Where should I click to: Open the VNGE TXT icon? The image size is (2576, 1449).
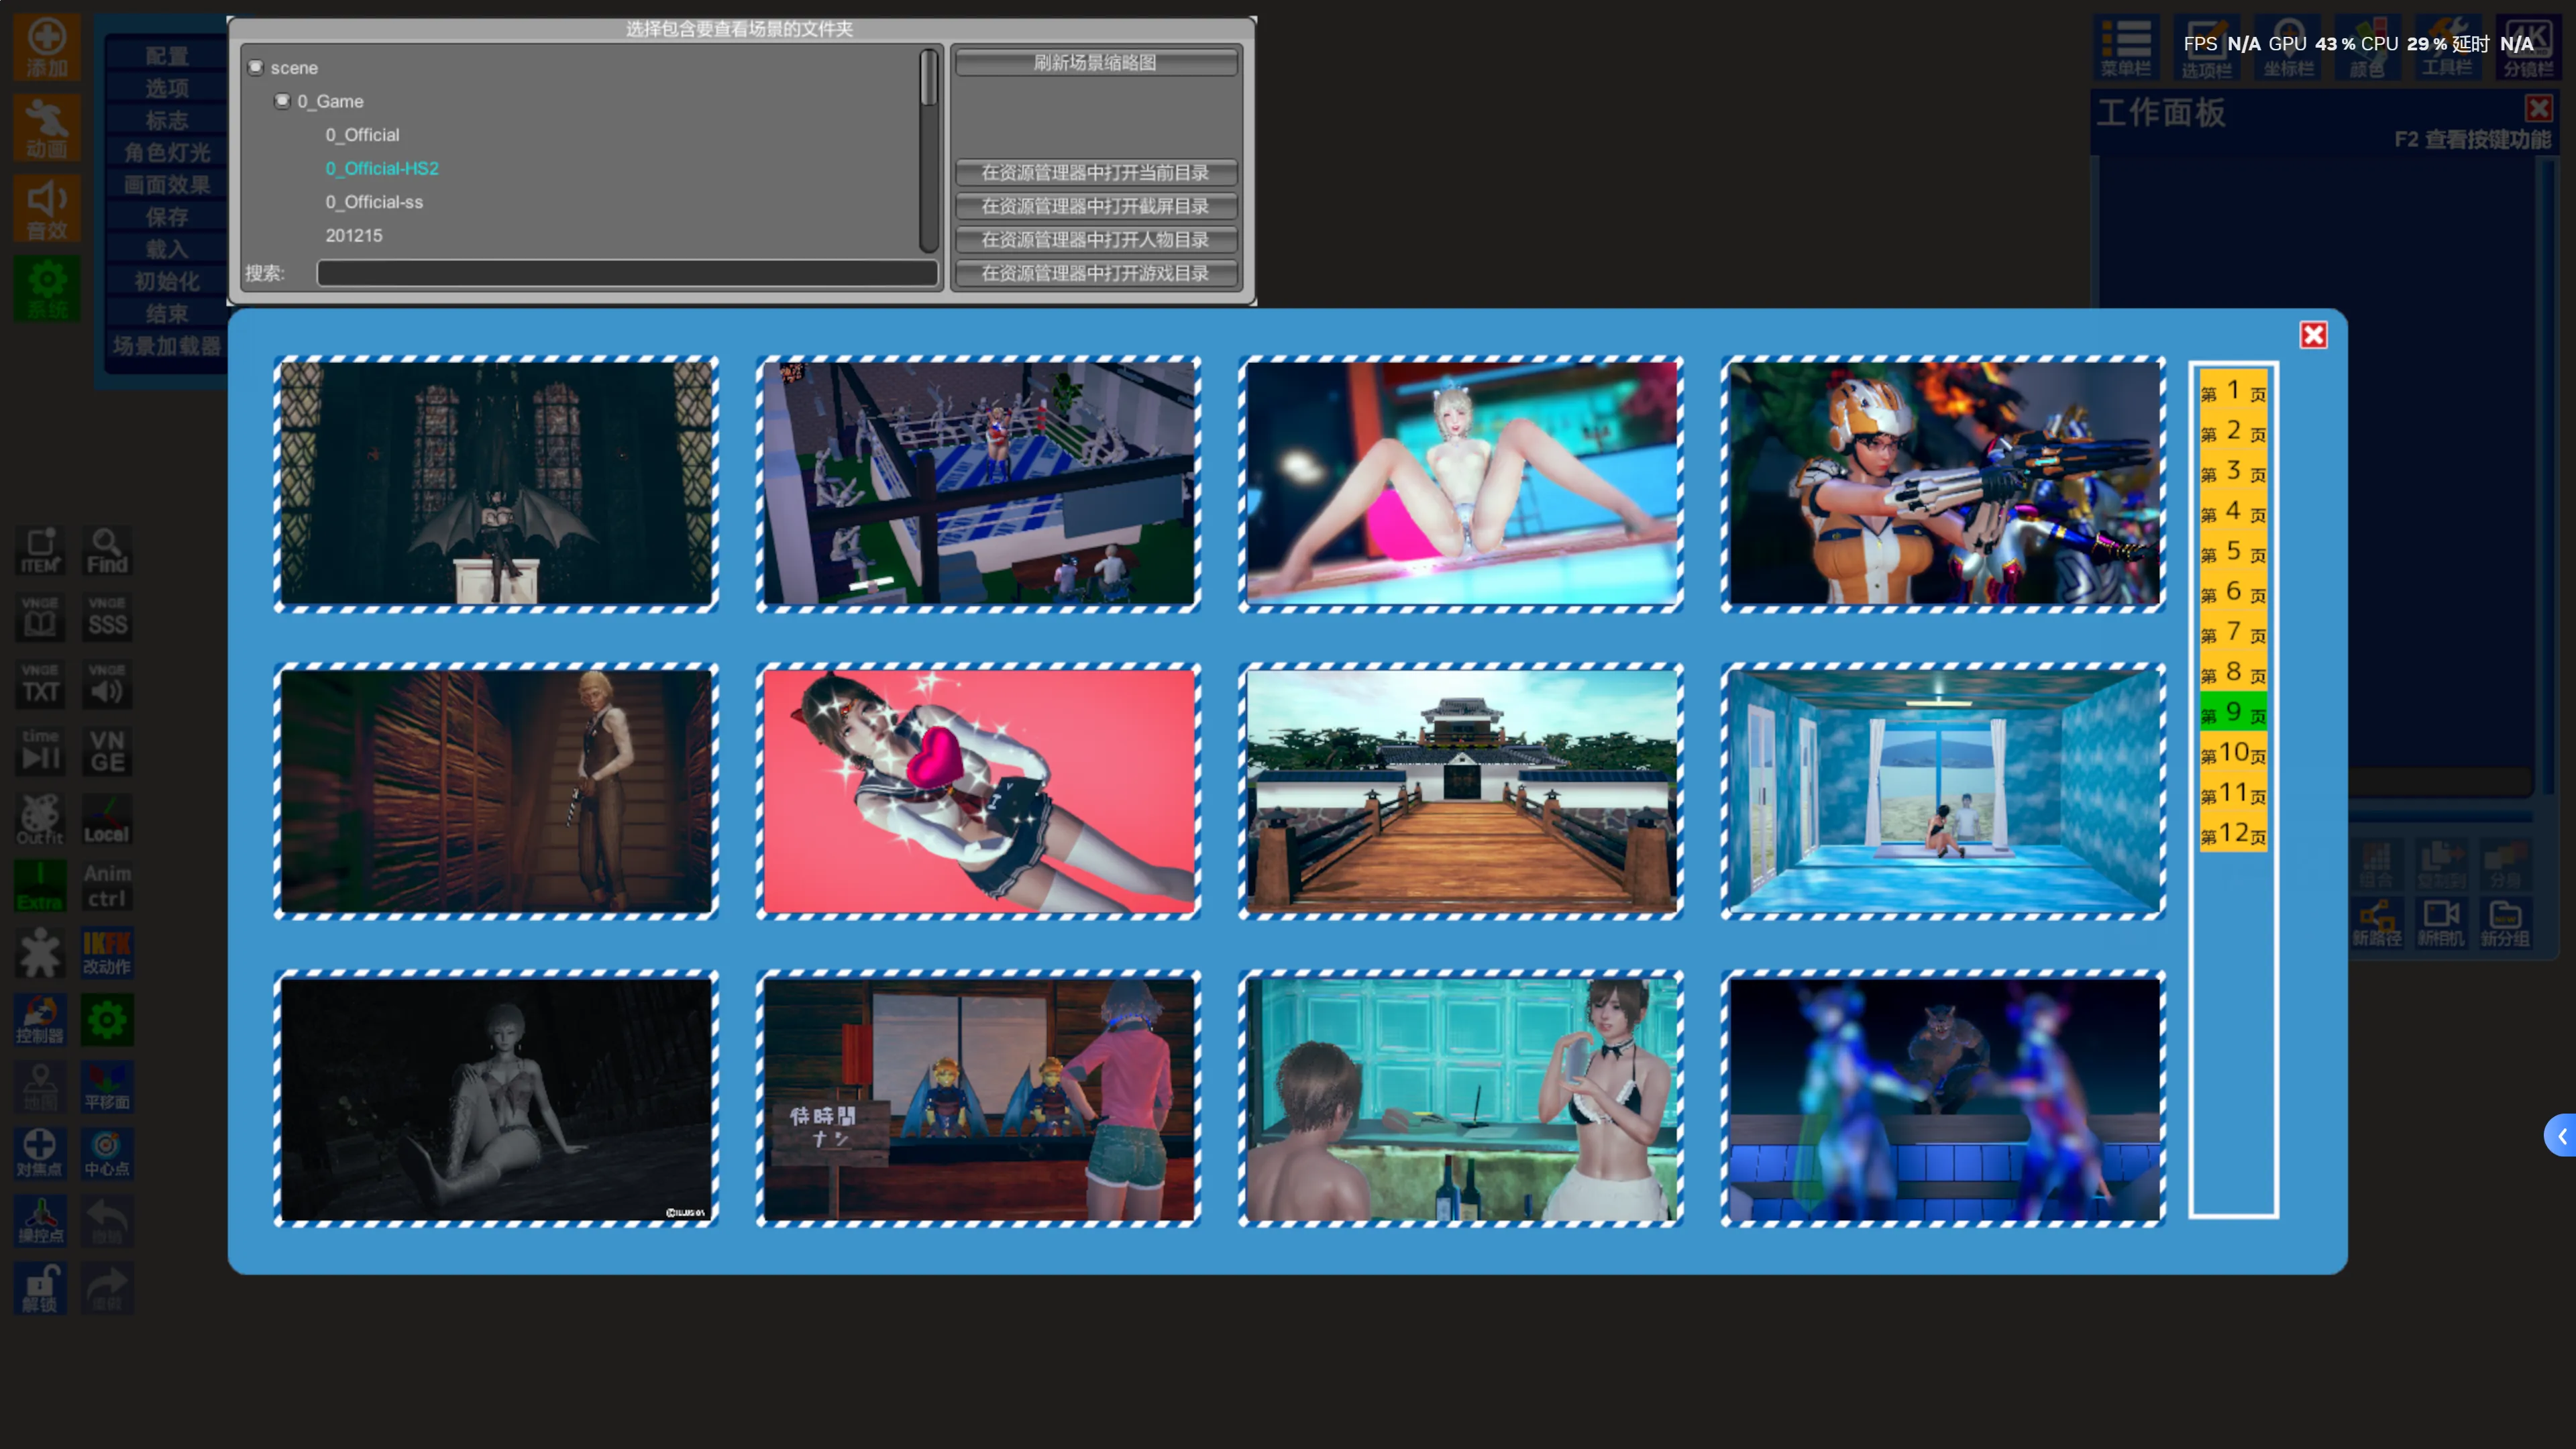point(40,684)
